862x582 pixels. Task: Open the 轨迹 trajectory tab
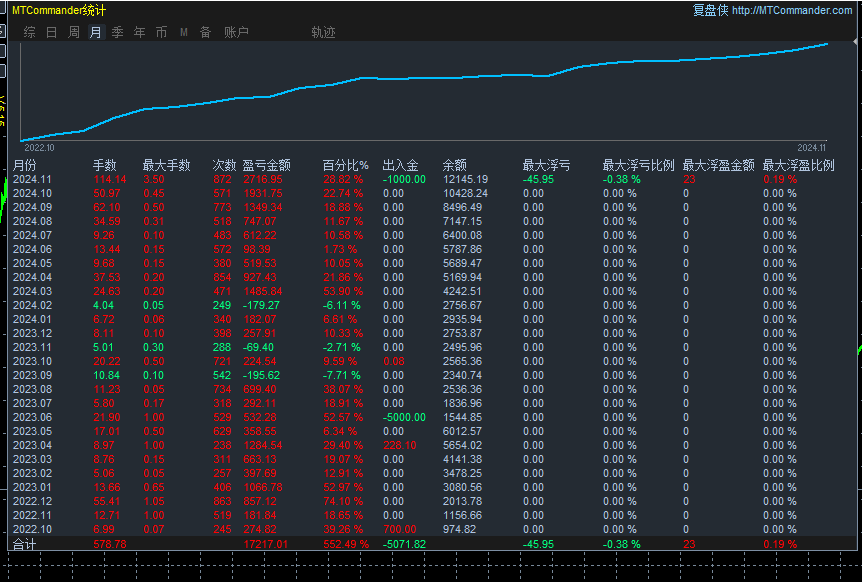coord(323,32)
